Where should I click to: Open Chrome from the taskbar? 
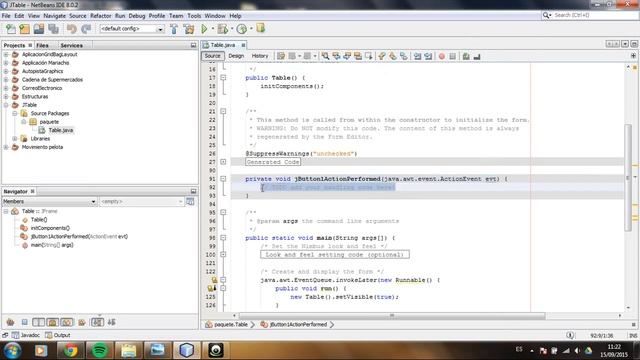click(x=70, y=350)
